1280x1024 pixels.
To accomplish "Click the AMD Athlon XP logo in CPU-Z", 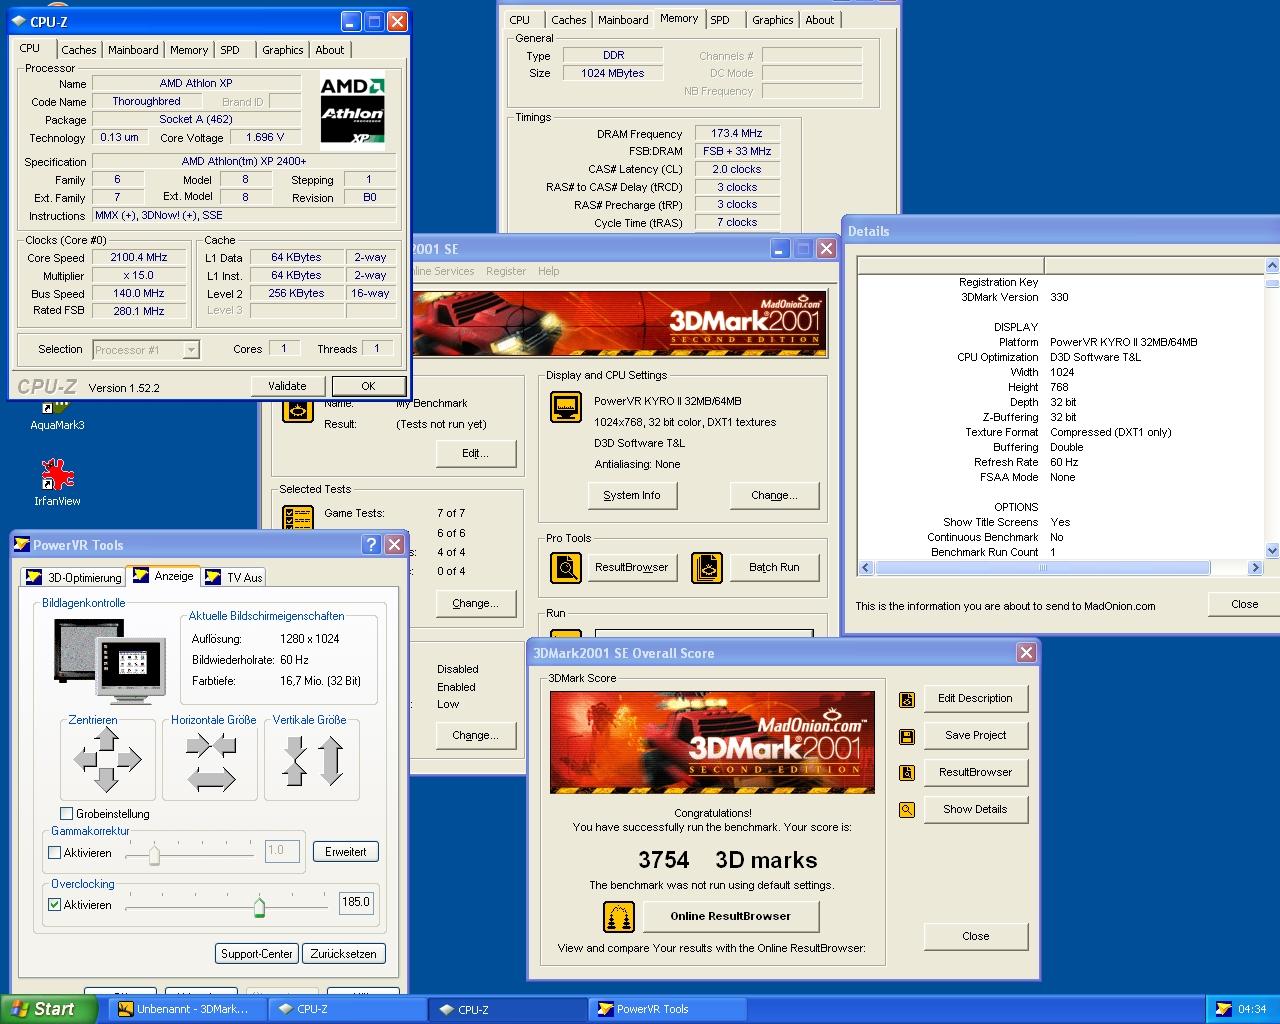I will [352, 110].
